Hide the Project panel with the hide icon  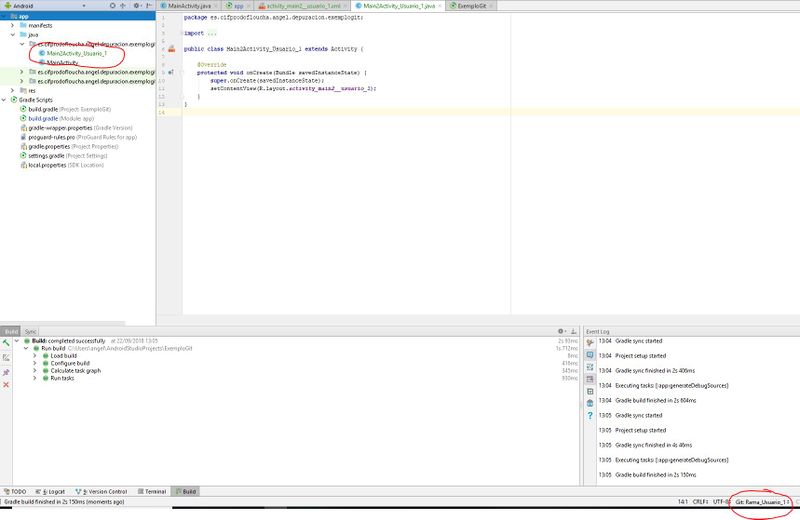148,6
